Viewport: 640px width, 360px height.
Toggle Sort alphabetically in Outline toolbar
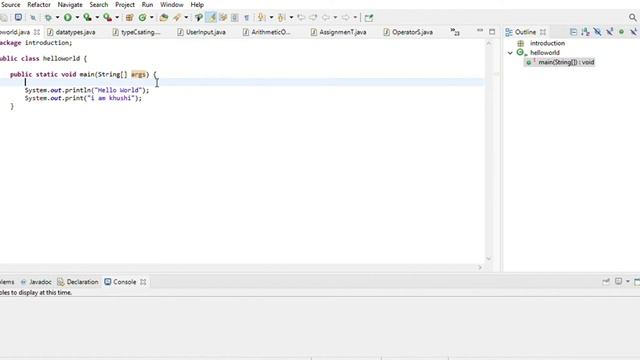[x=585, y=32]
